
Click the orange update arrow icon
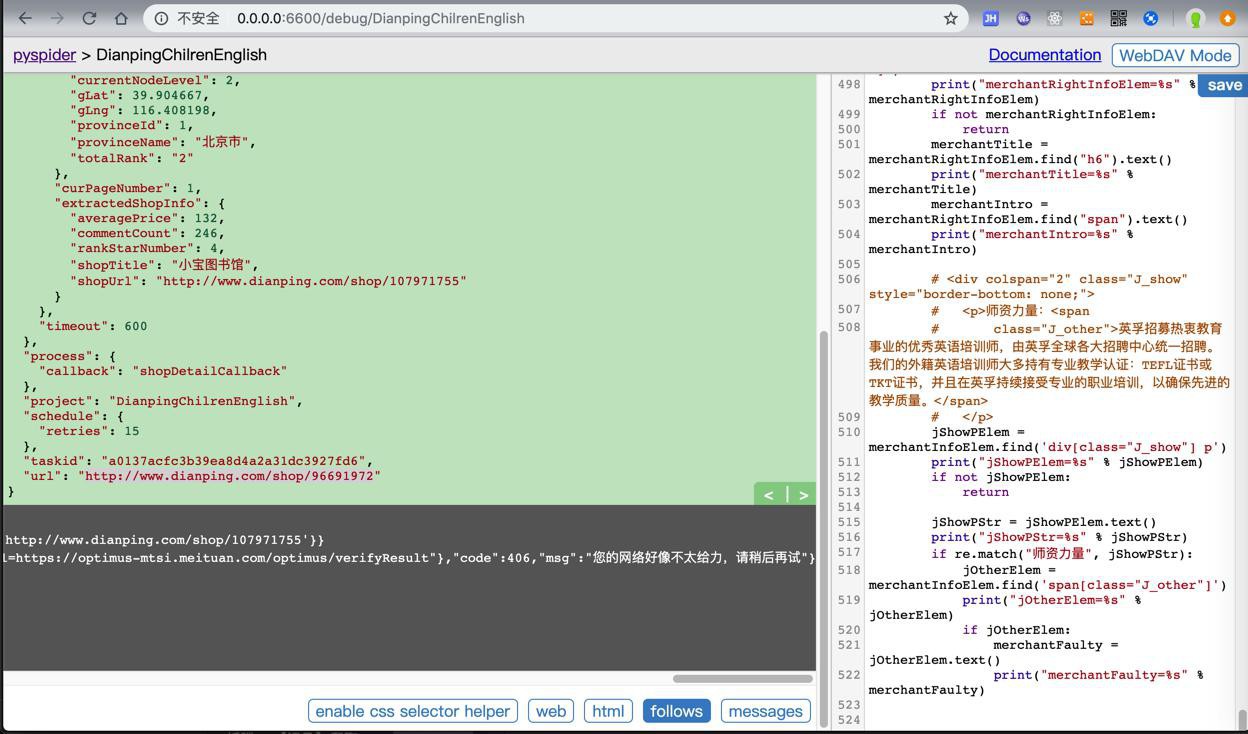pyautogui.click(x=1227, y=18)
